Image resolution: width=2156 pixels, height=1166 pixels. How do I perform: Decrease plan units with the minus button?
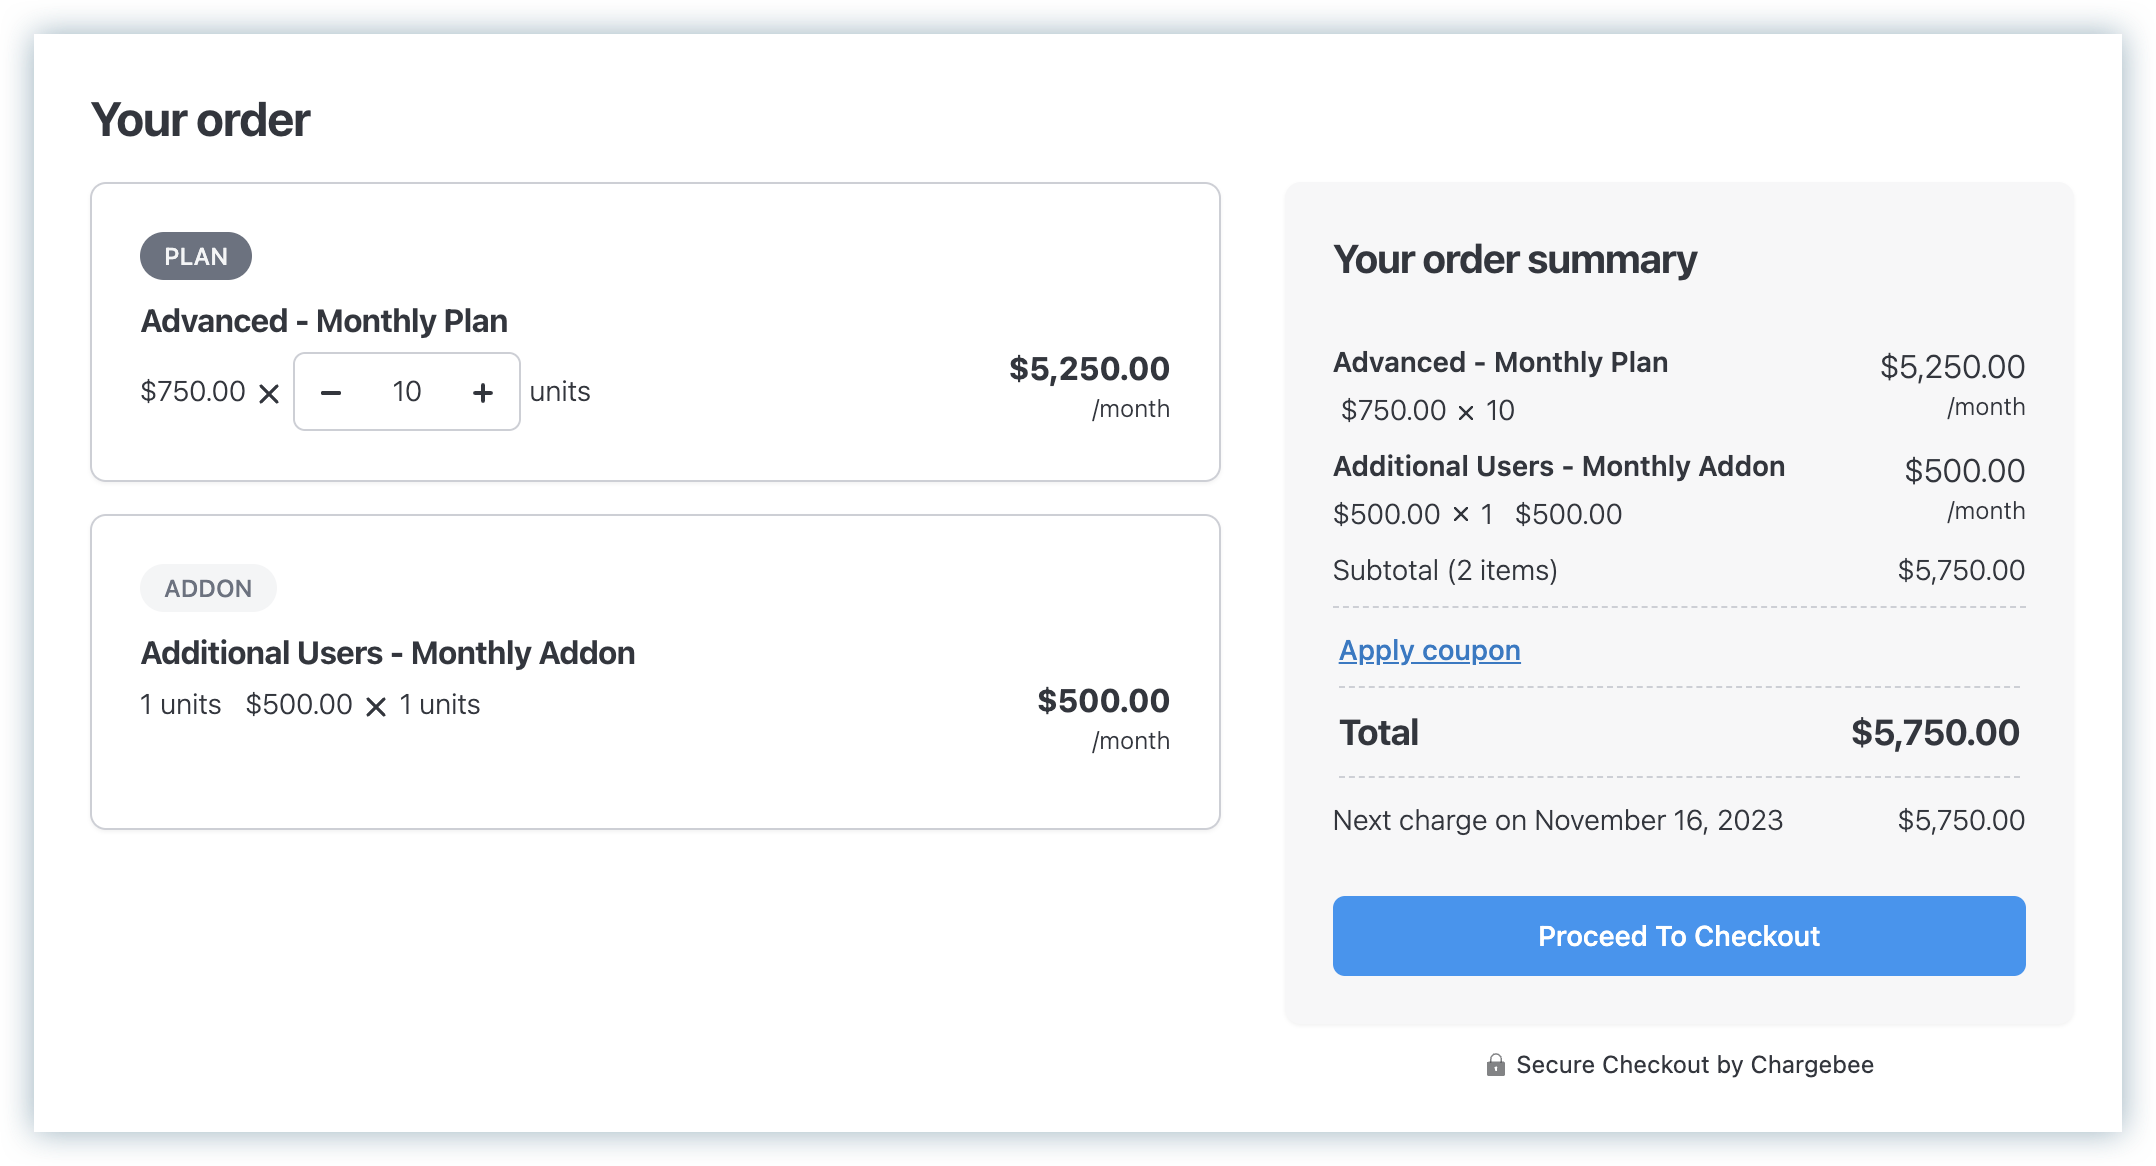point(331,393)
